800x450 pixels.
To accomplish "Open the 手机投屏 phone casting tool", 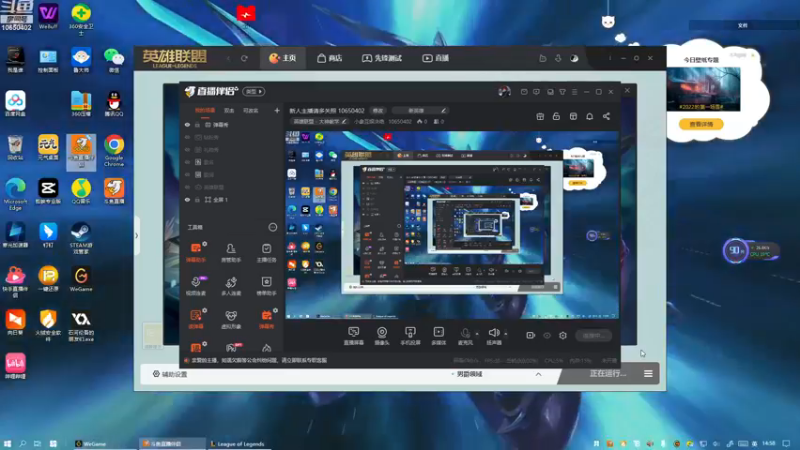I will click(409, 334).
